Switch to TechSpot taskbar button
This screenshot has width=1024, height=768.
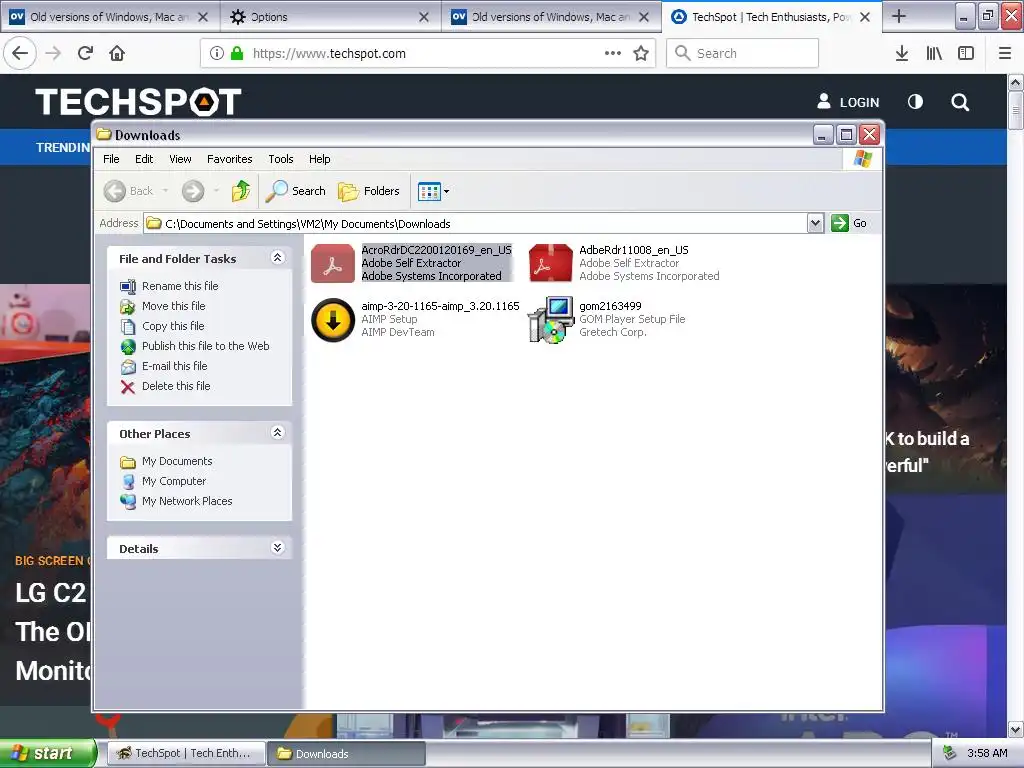186,754
